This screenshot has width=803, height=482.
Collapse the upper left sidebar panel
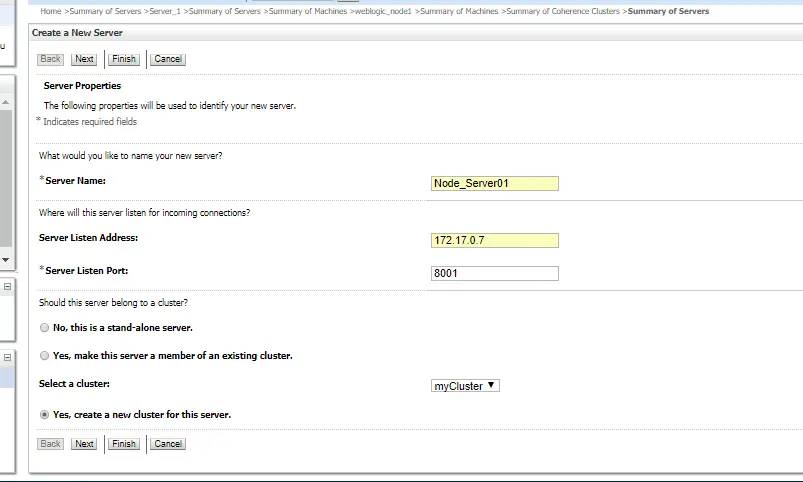pos(7,286)
